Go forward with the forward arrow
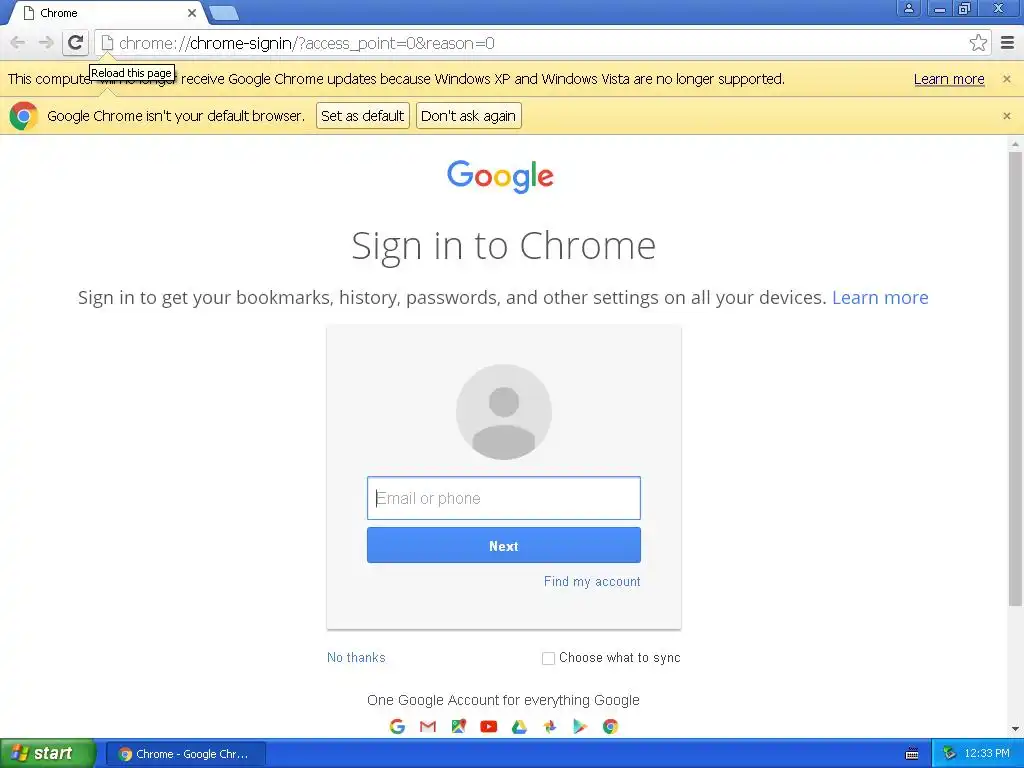 46,43
